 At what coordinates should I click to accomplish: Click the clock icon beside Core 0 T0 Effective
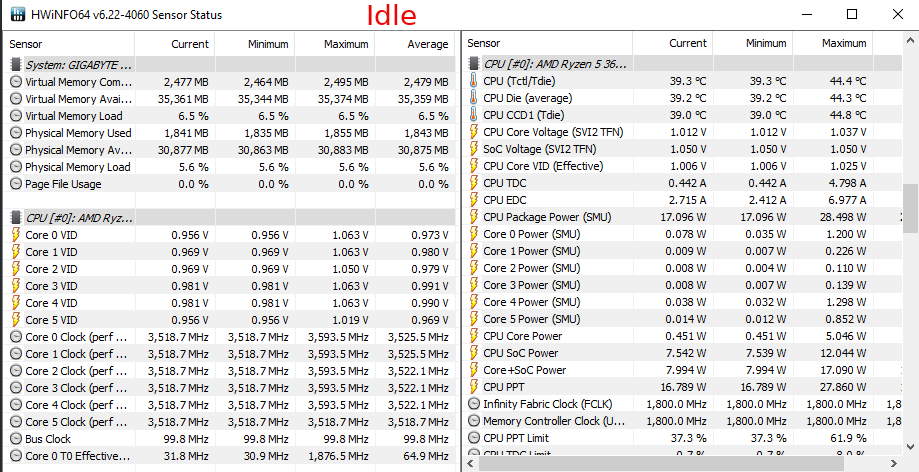(x=16, y=456)
